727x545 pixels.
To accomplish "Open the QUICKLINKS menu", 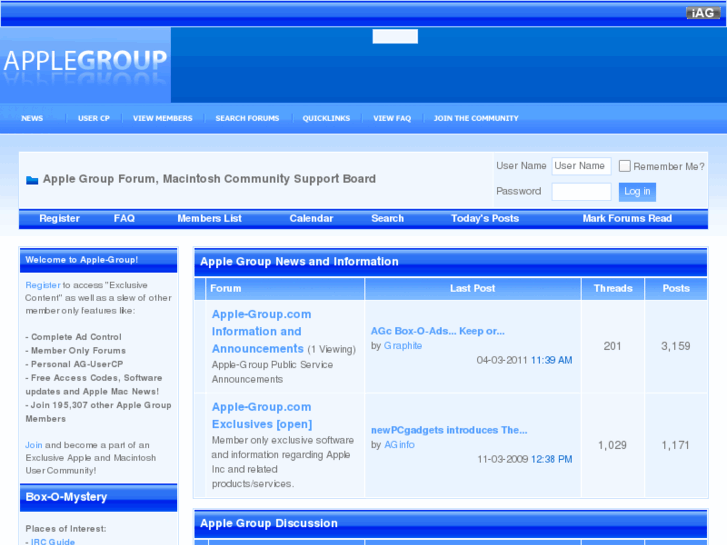I will tap(326, 118).
